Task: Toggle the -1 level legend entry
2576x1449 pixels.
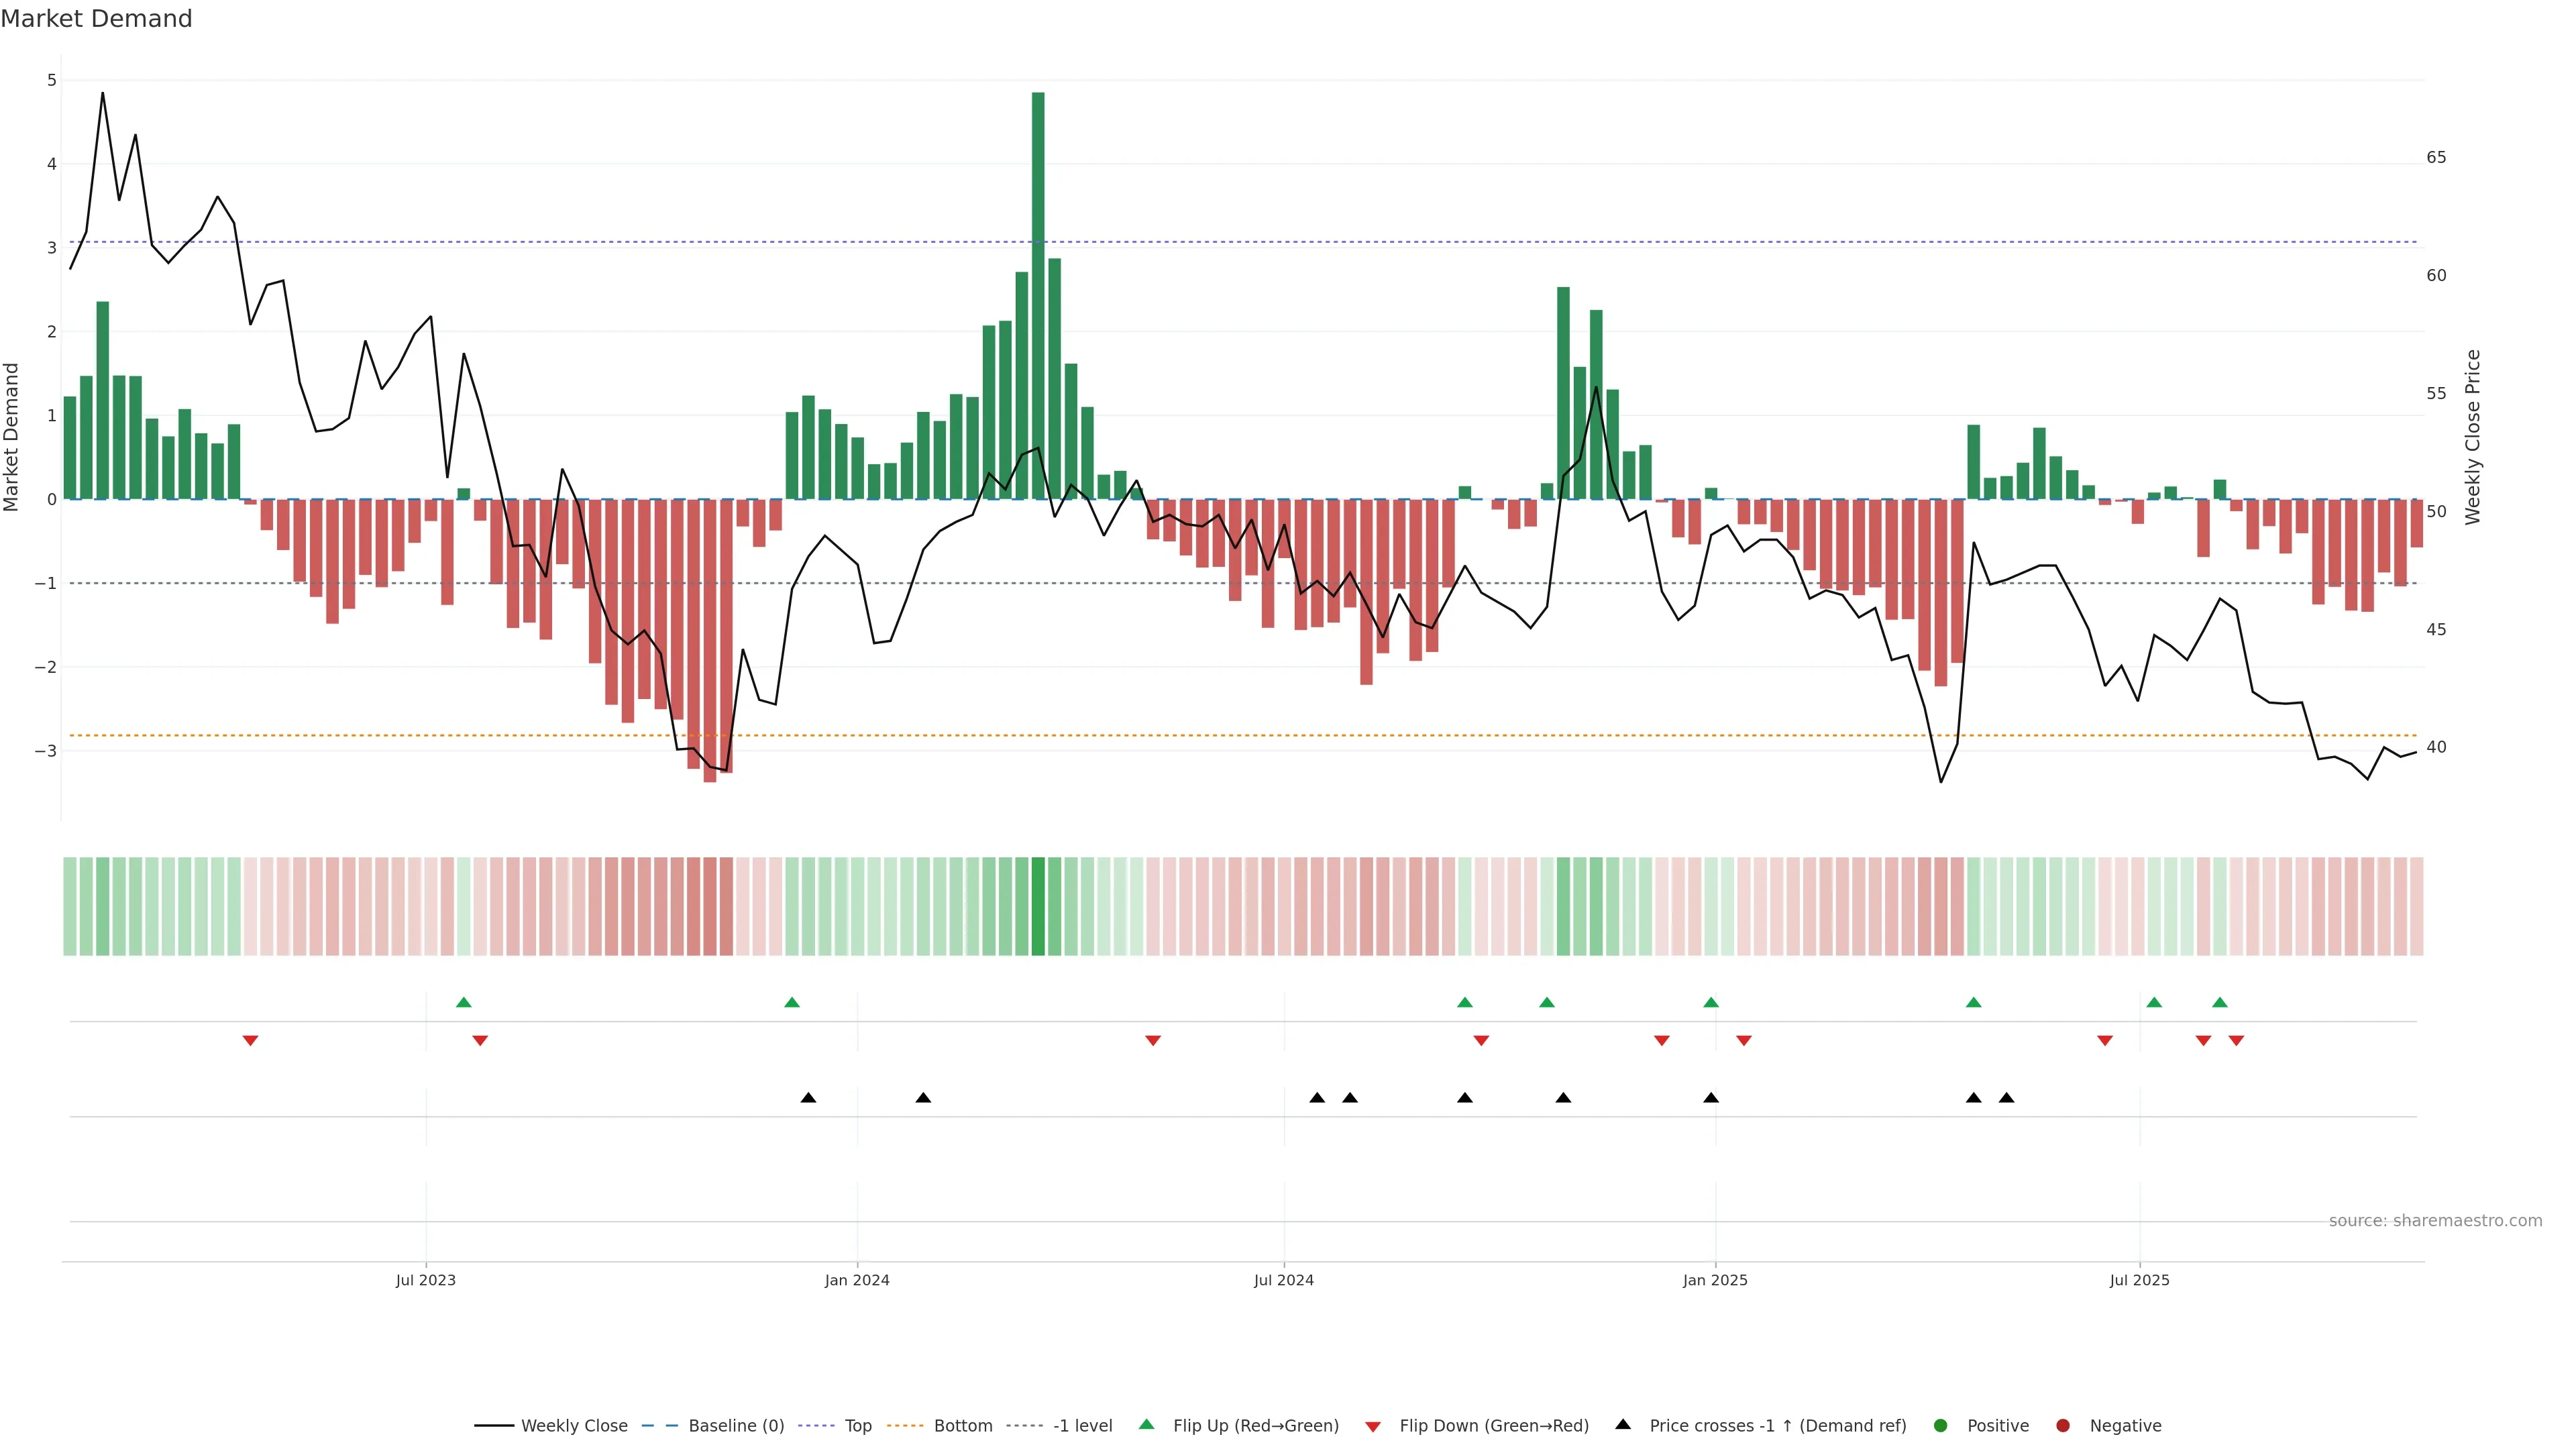Action: tap(1082, 1425)
